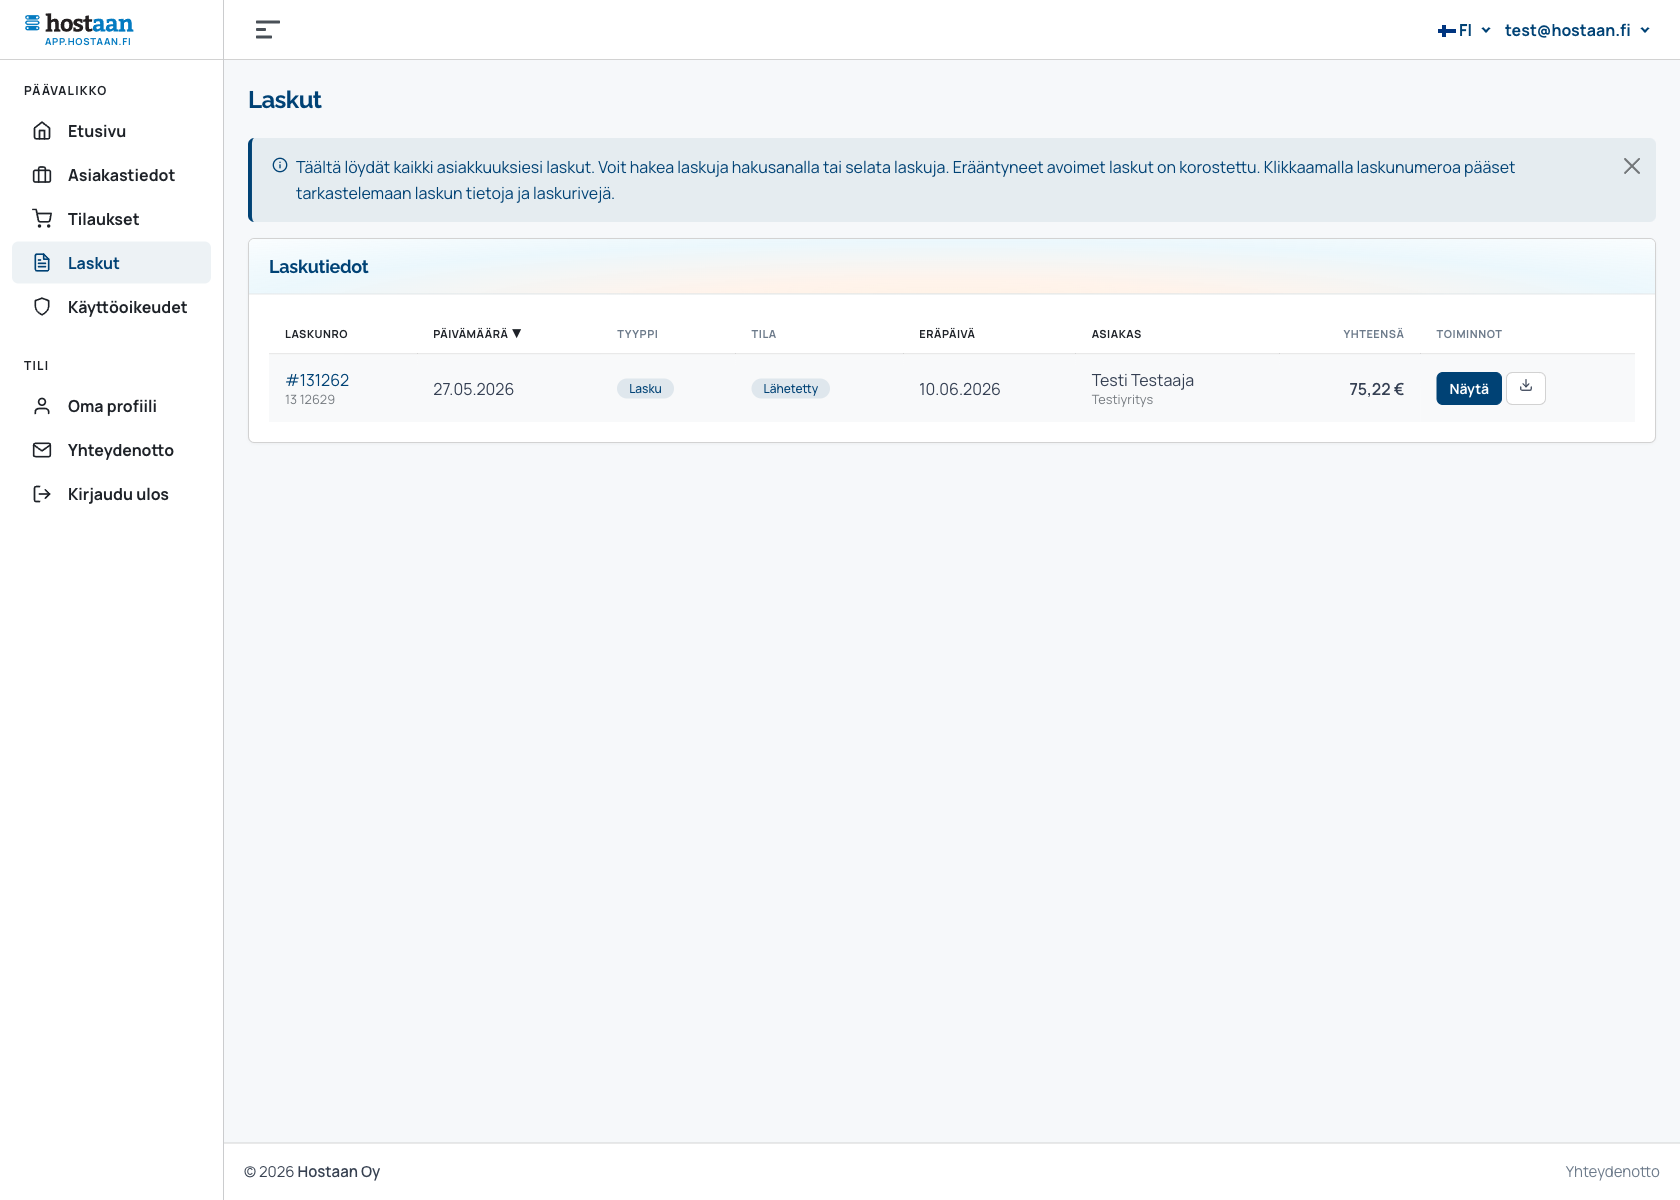Viewport: 1680px width, 1200px height.
Task: Click the due date 10.06.2026
Action: 959,389
